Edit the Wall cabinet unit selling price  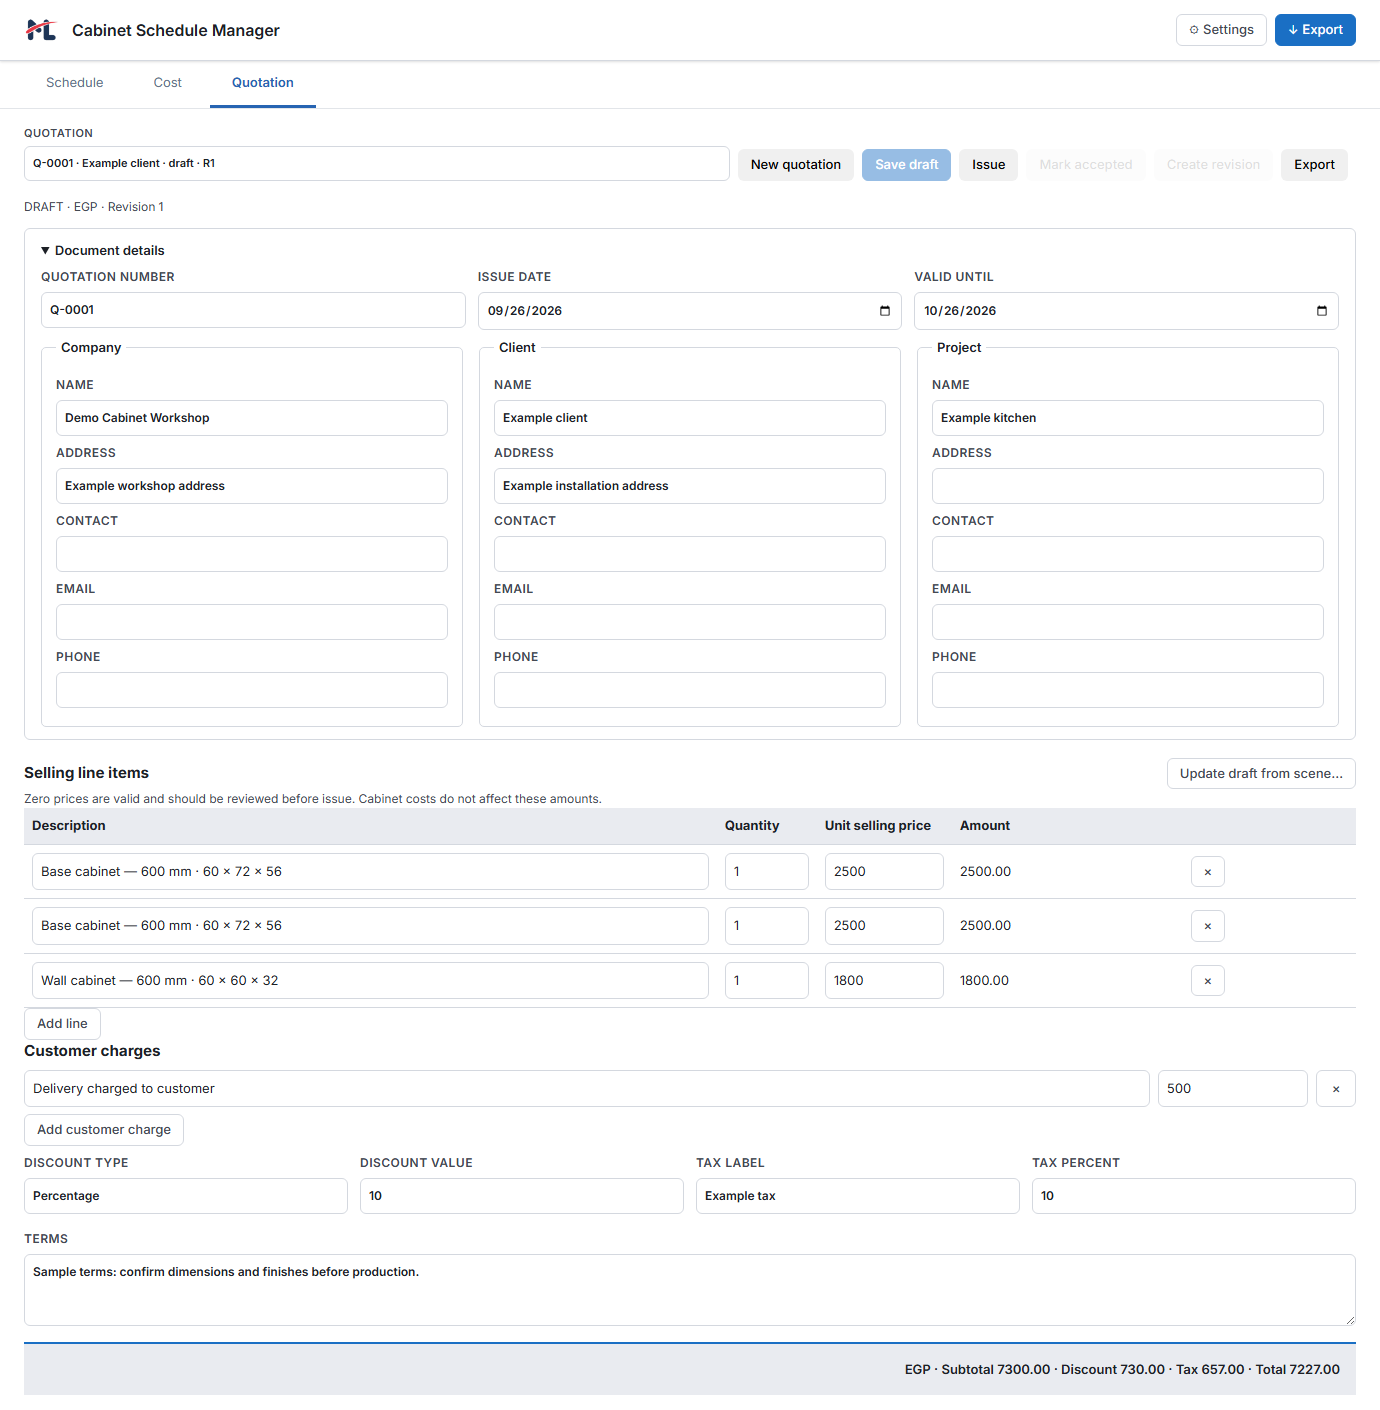pos(884,981)
